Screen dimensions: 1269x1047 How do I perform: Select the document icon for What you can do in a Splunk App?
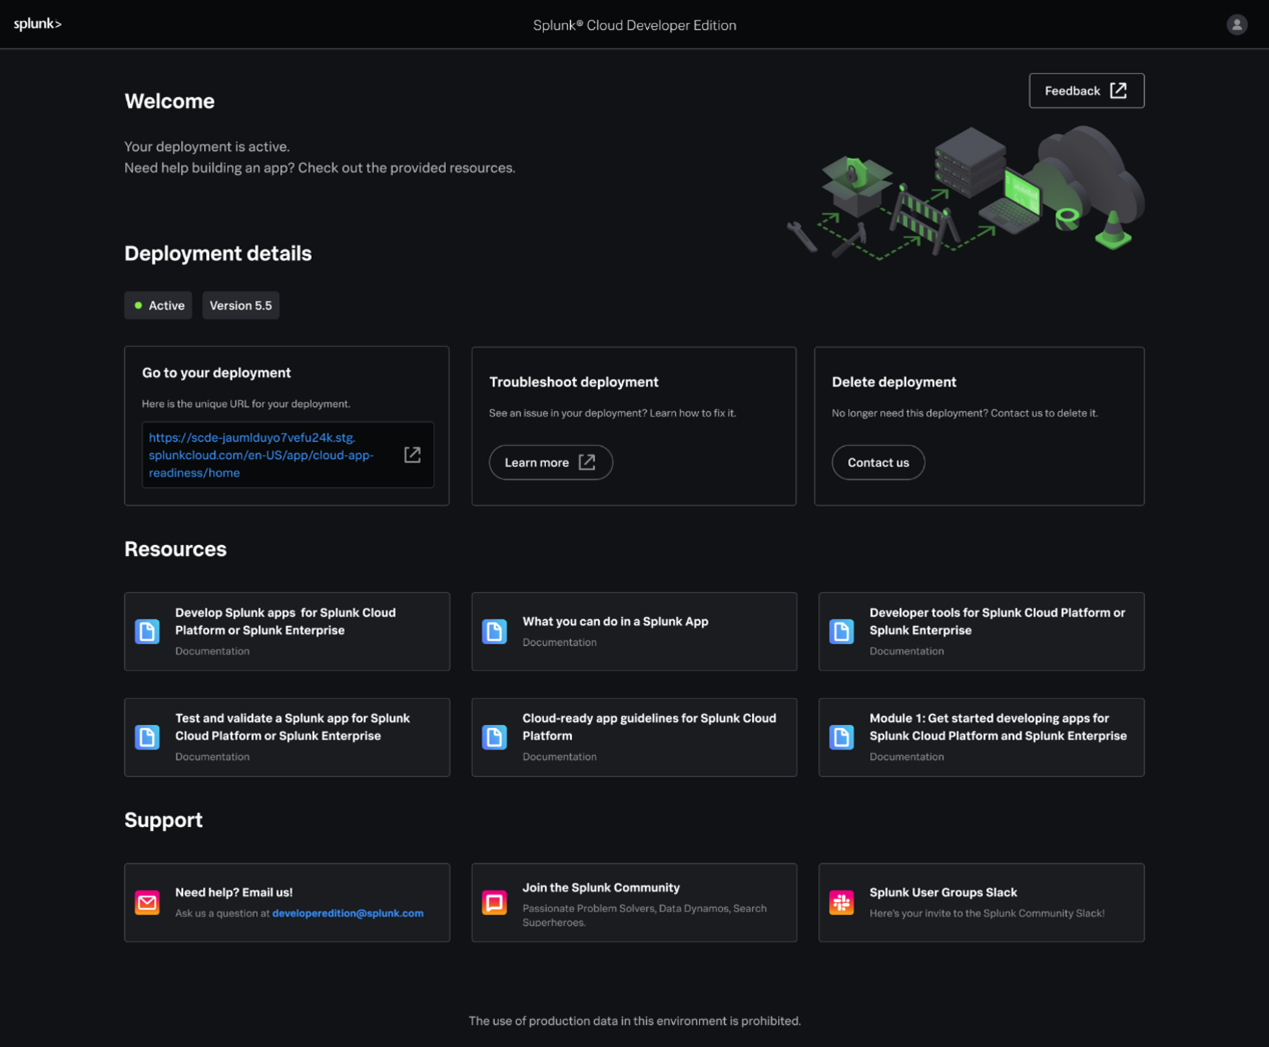coord(494,631)
